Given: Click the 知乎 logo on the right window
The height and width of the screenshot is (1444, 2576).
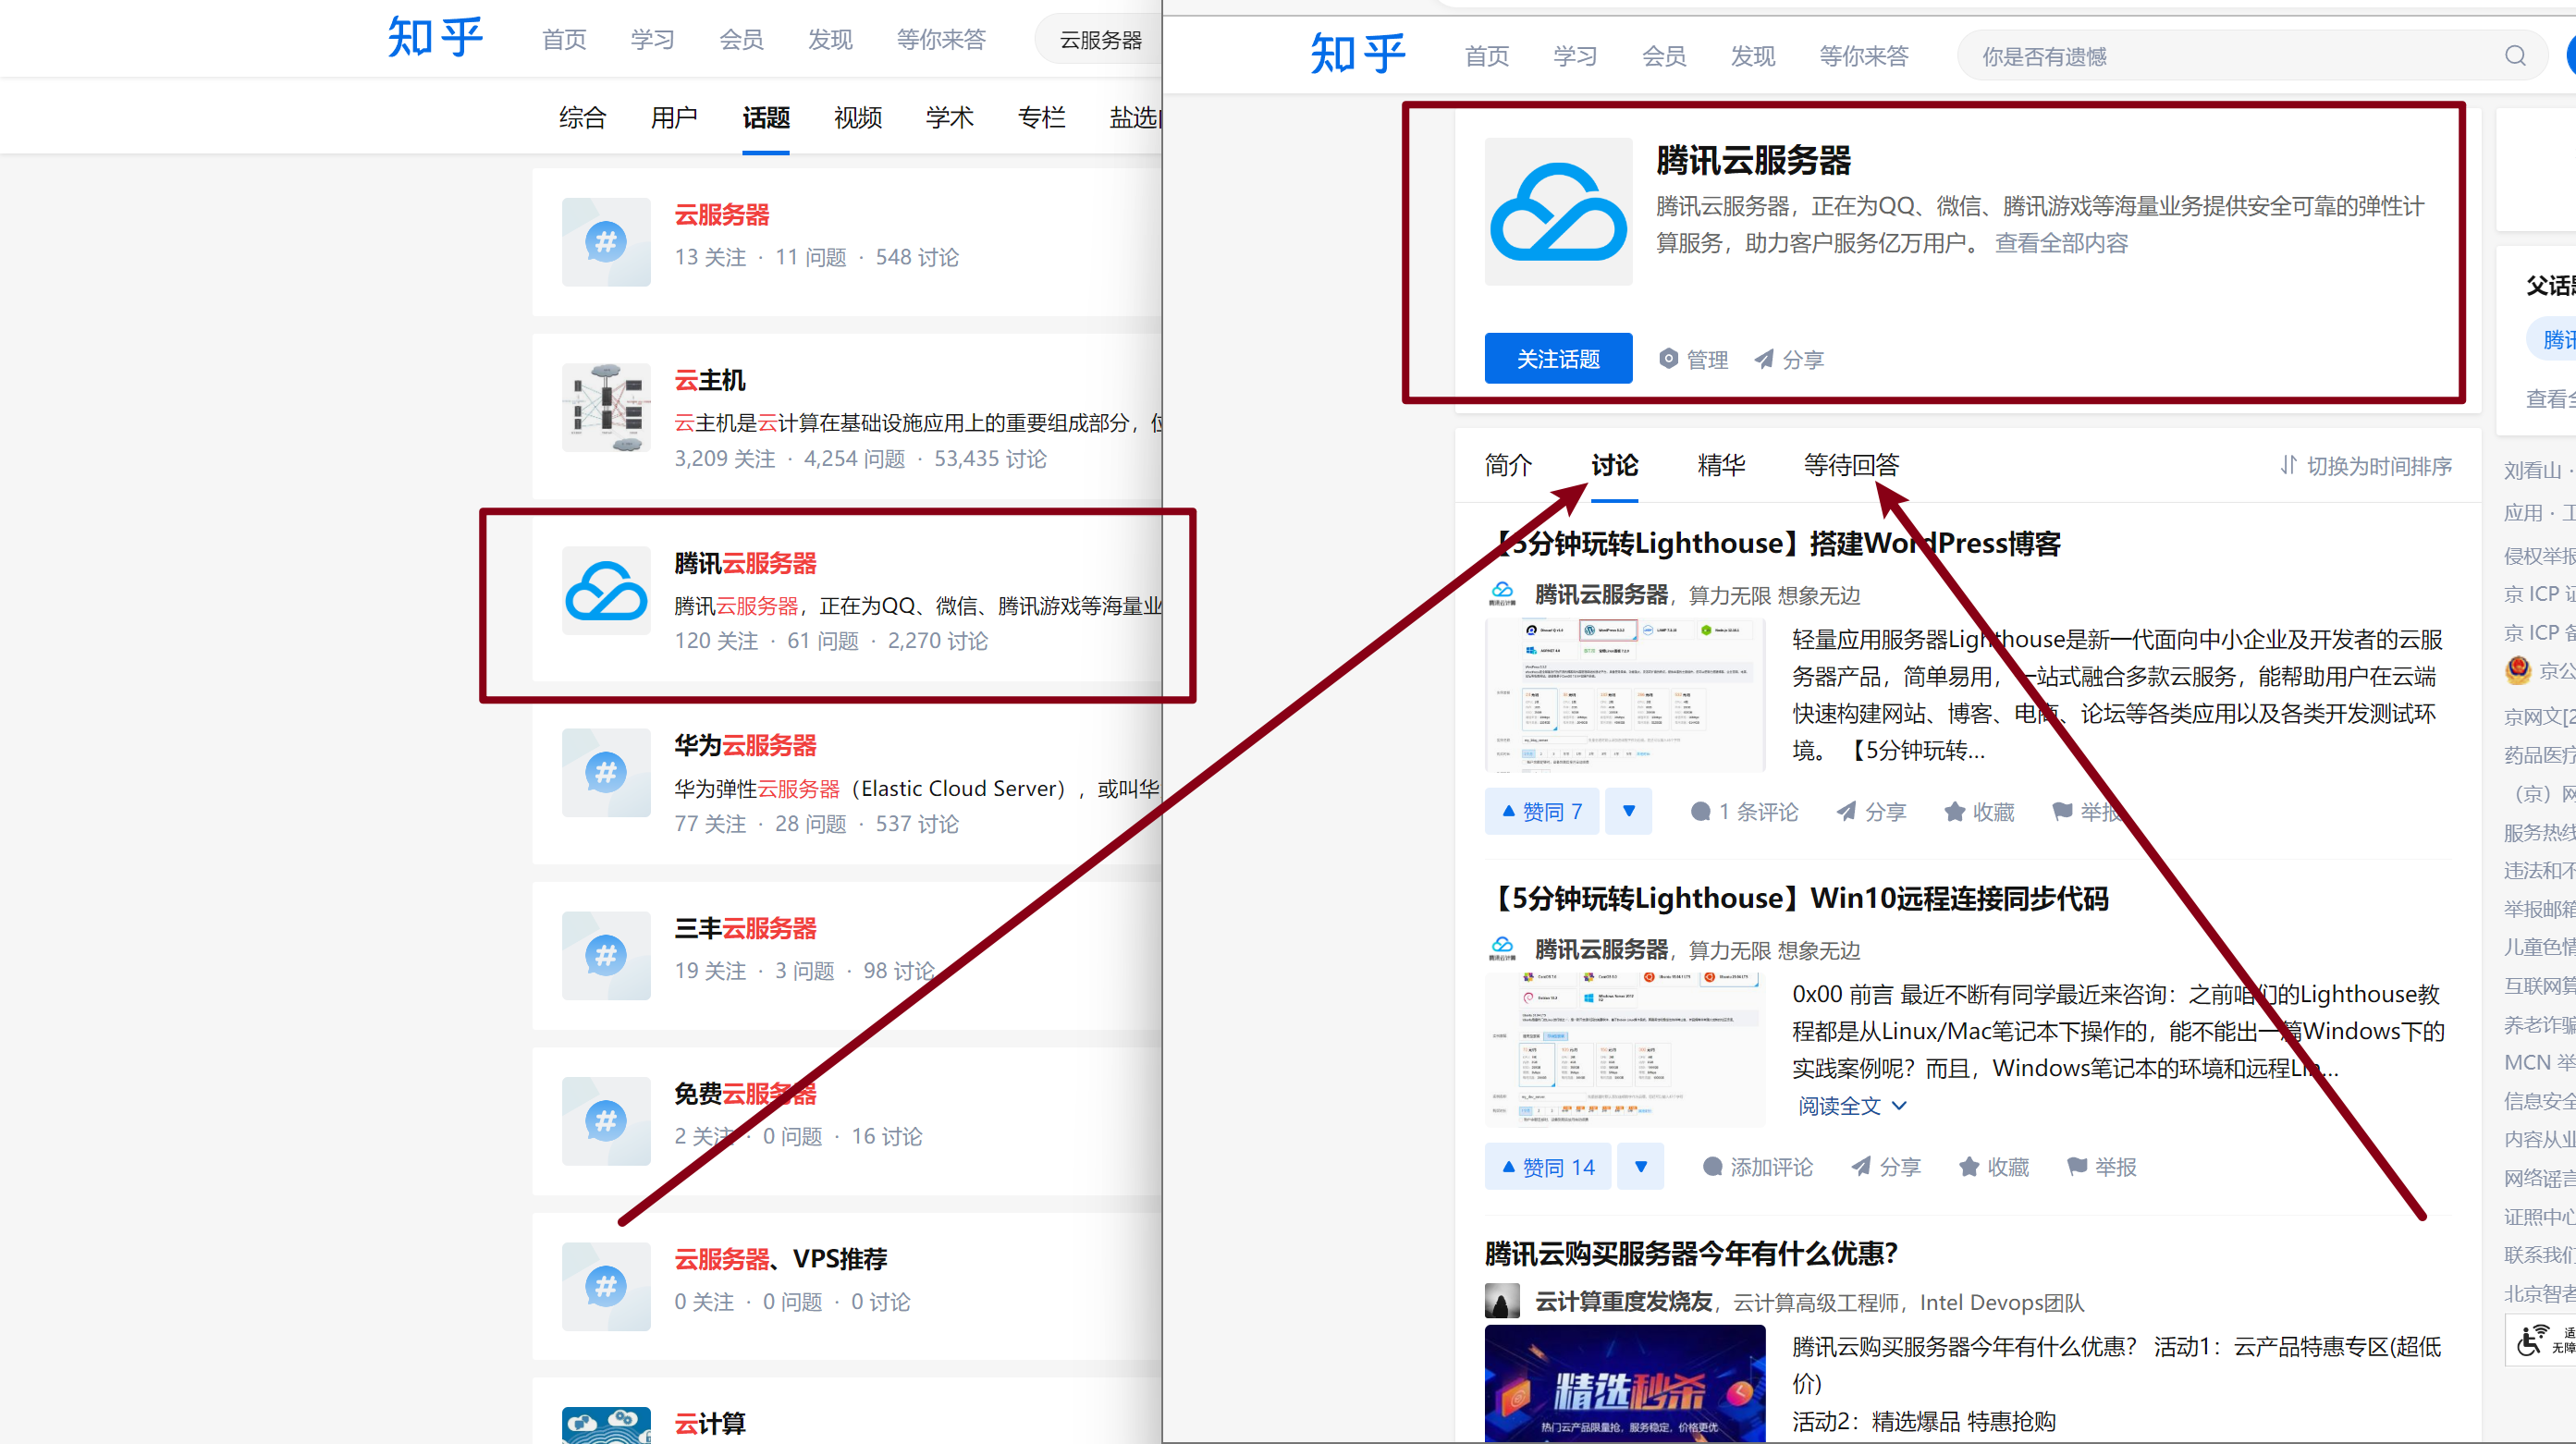Looking at the screenshot, I should coord(1357,53).
